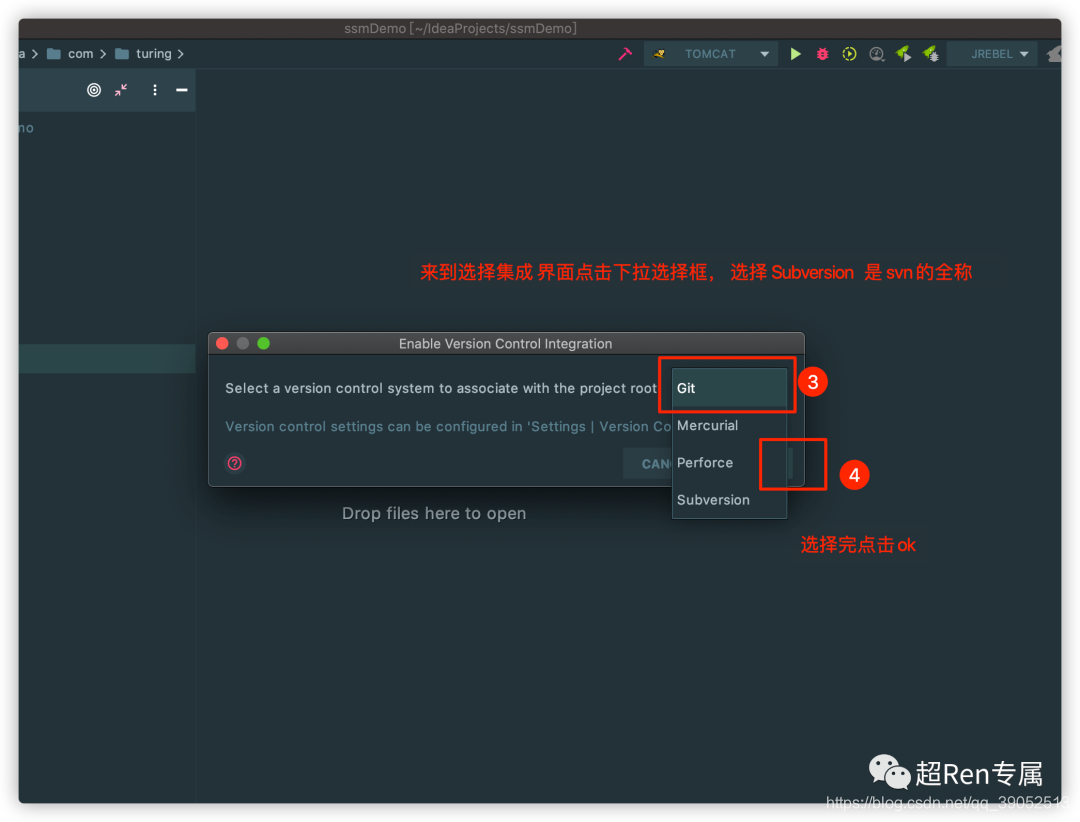Start debugging with the red bug icon
Viewport: 1080px width, 822px height.
pyautogui.click(x=822, y=54)
